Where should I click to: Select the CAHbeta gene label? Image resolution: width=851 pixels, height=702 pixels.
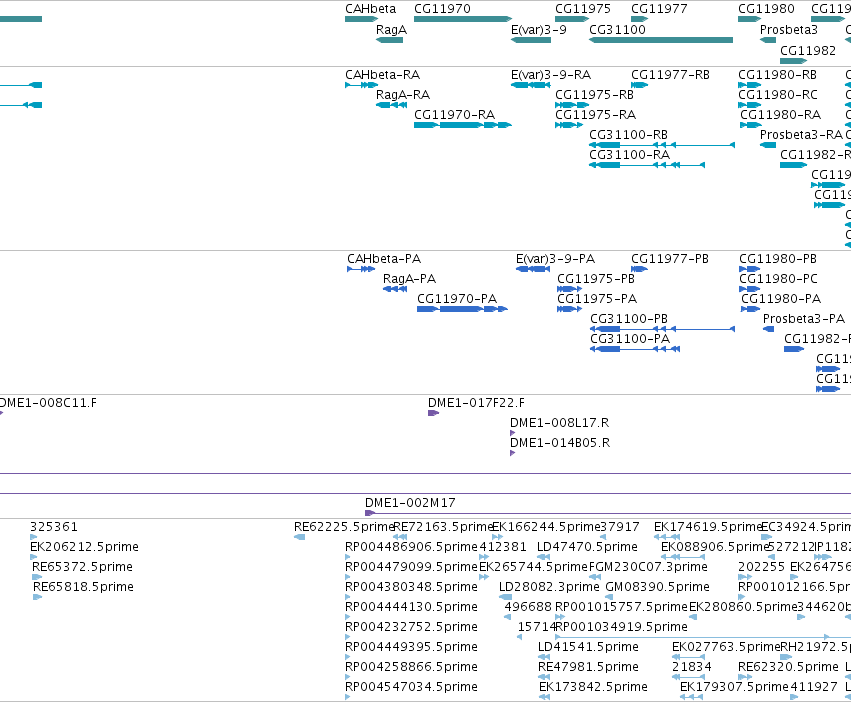(x=370, y=9)
